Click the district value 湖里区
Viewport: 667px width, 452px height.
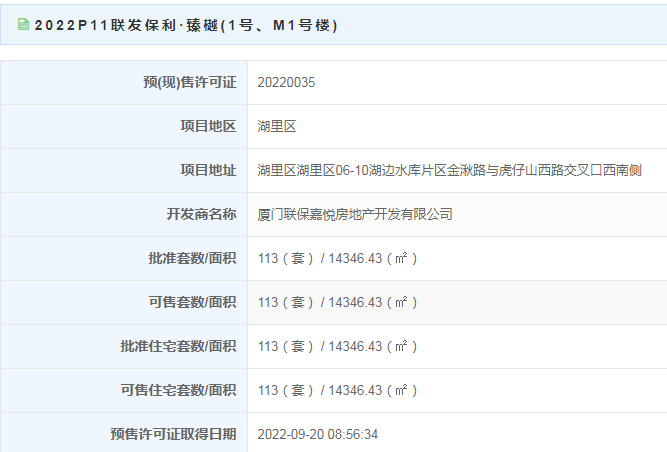[x=277, y=126]
